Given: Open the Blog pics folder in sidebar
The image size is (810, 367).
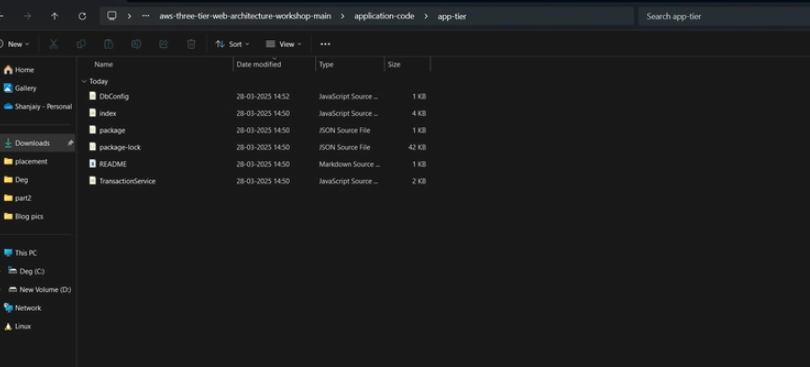Looking at the screenshot, I should 29,217.
